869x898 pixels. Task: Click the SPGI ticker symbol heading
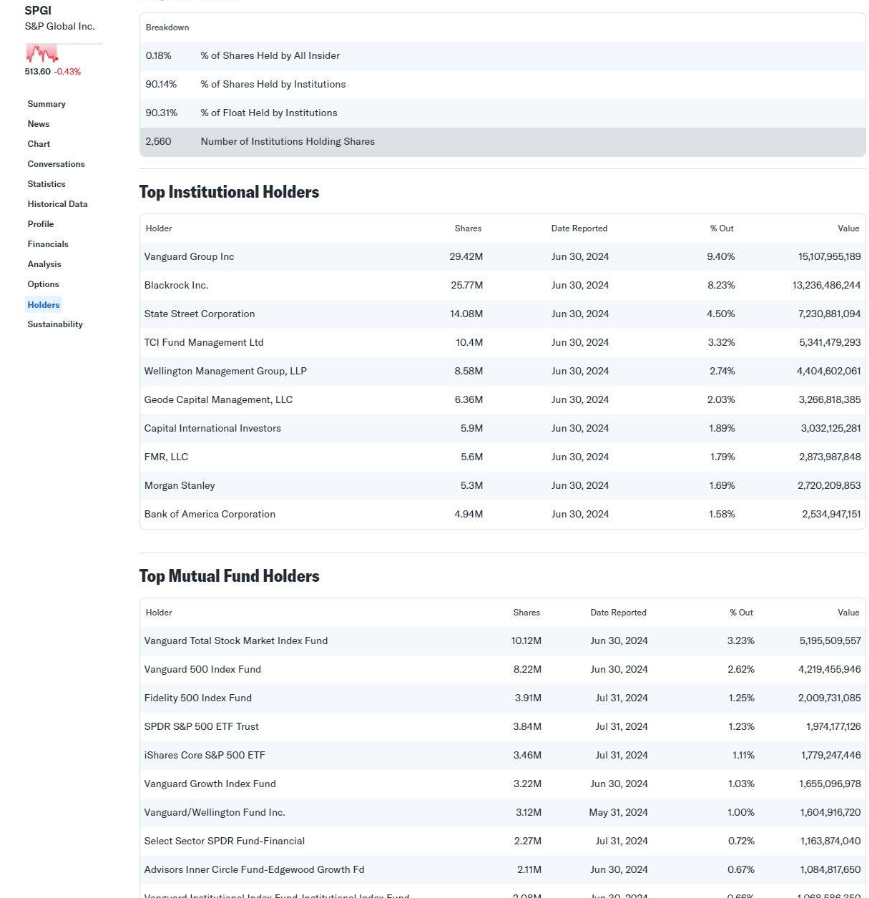tap(38, 11)
